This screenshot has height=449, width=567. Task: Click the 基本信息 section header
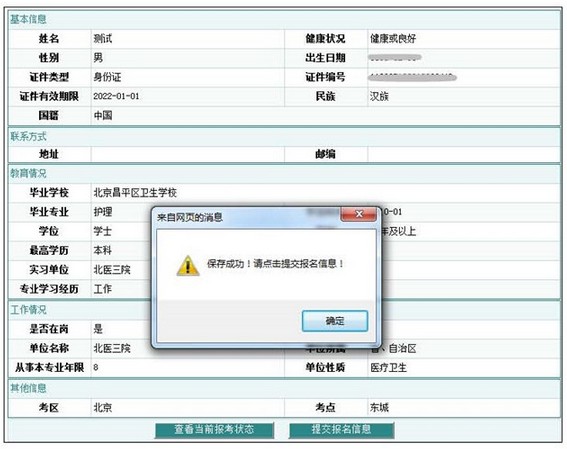[28, 19]
